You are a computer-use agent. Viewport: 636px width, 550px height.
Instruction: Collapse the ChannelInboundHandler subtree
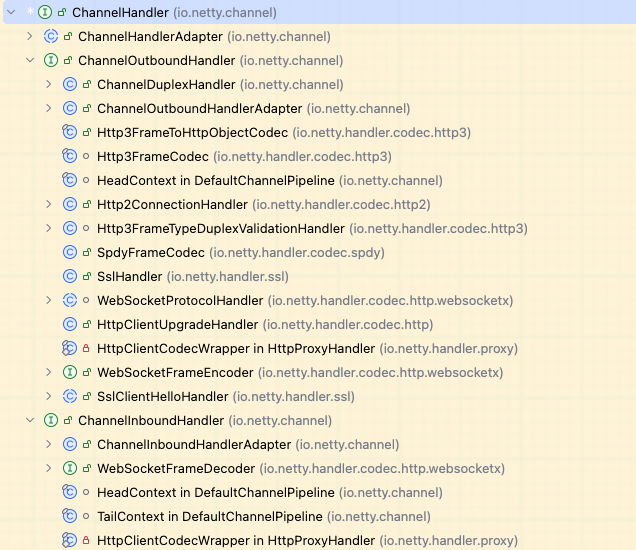29,420
